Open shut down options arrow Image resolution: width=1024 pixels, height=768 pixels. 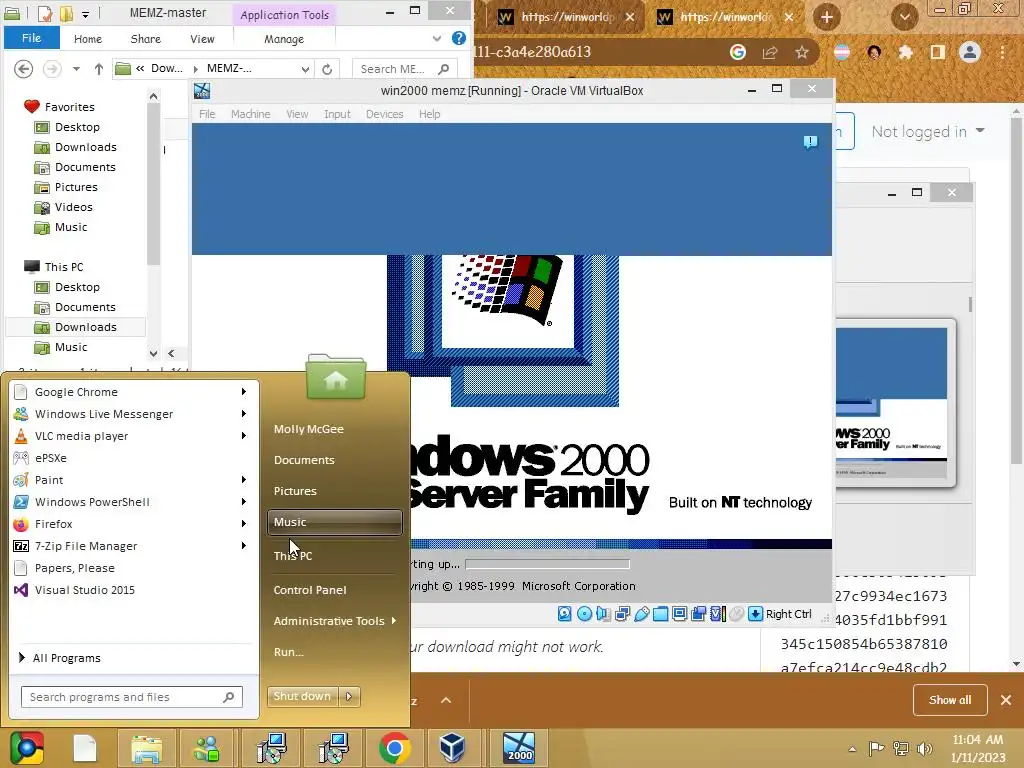click(349, 696)
